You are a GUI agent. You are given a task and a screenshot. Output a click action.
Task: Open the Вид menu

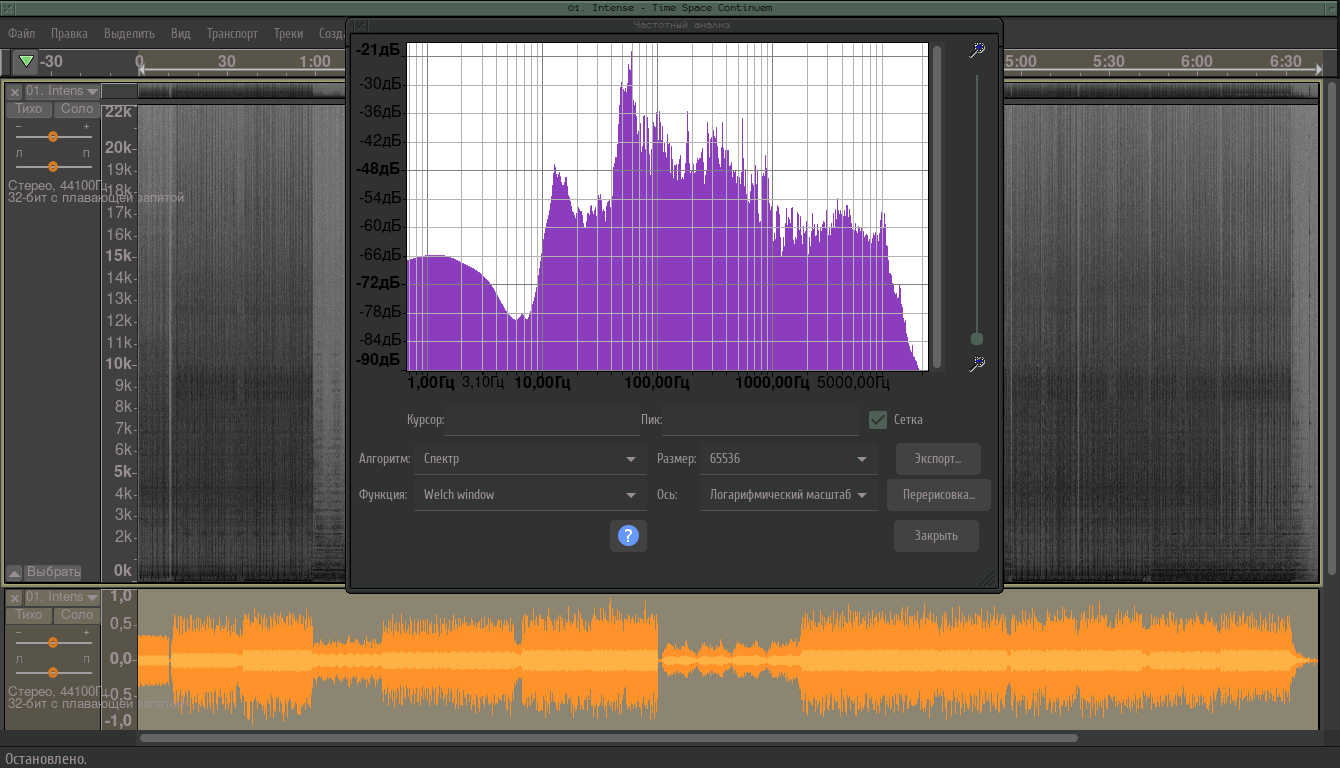click(x=180, y=33)
